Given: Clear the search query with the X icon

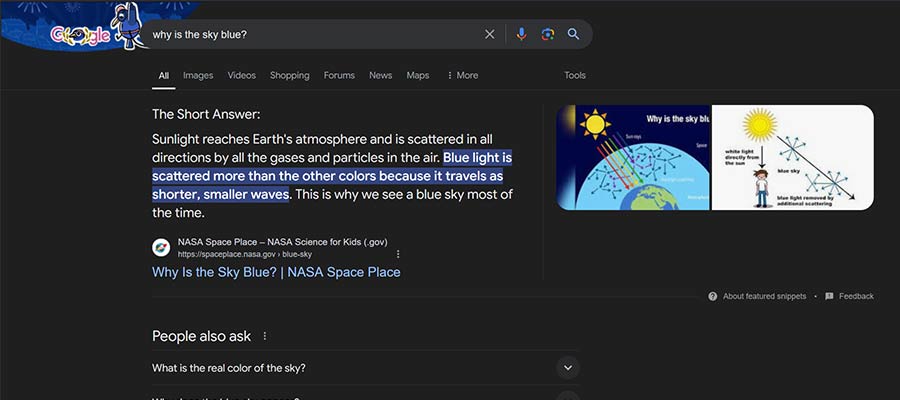Looking at the screenshot, I should 489,34.
